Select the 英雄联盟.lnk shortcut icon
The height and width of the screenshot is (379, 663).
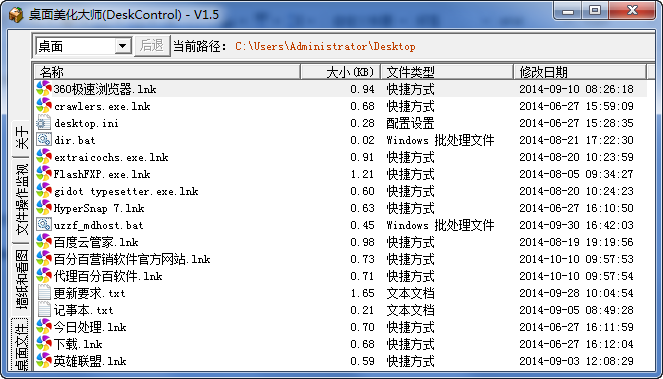coord(44,360)
